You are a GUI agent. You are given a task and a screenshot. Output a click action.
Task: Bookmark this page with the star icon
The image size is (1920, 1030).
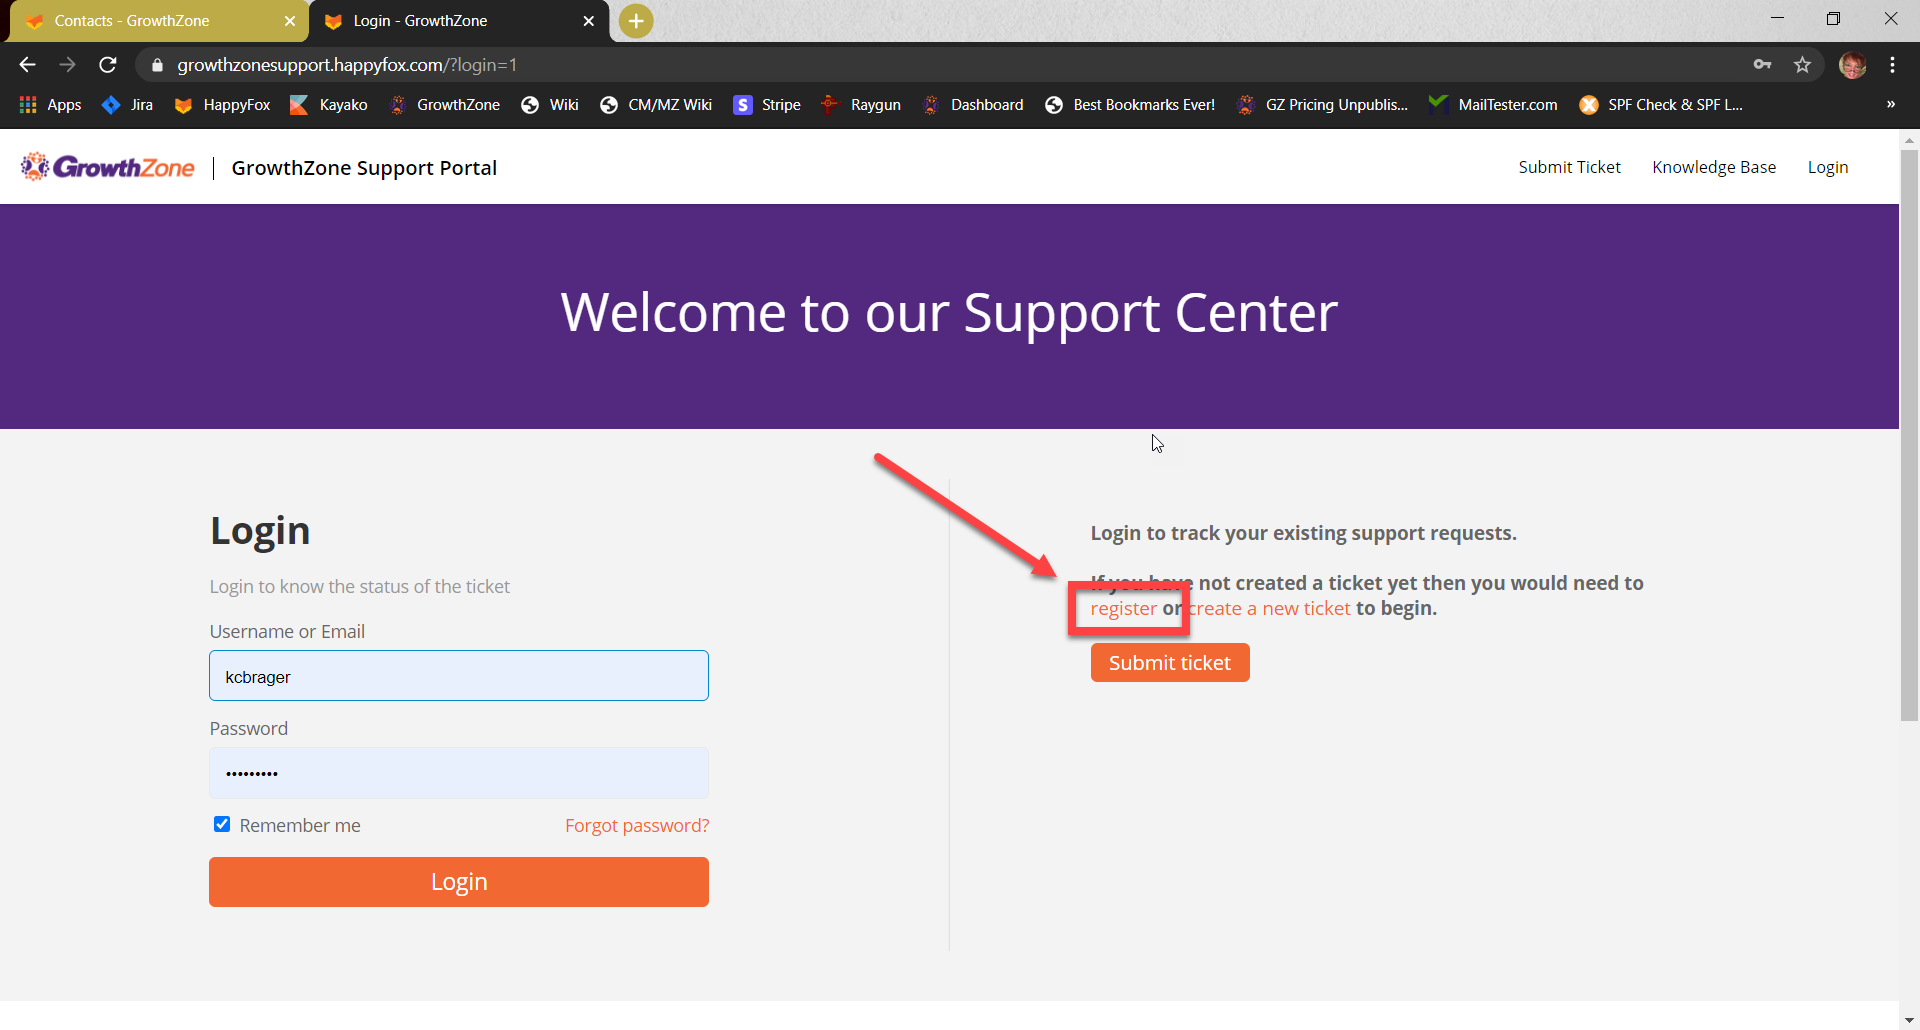tap(1802, 65)
